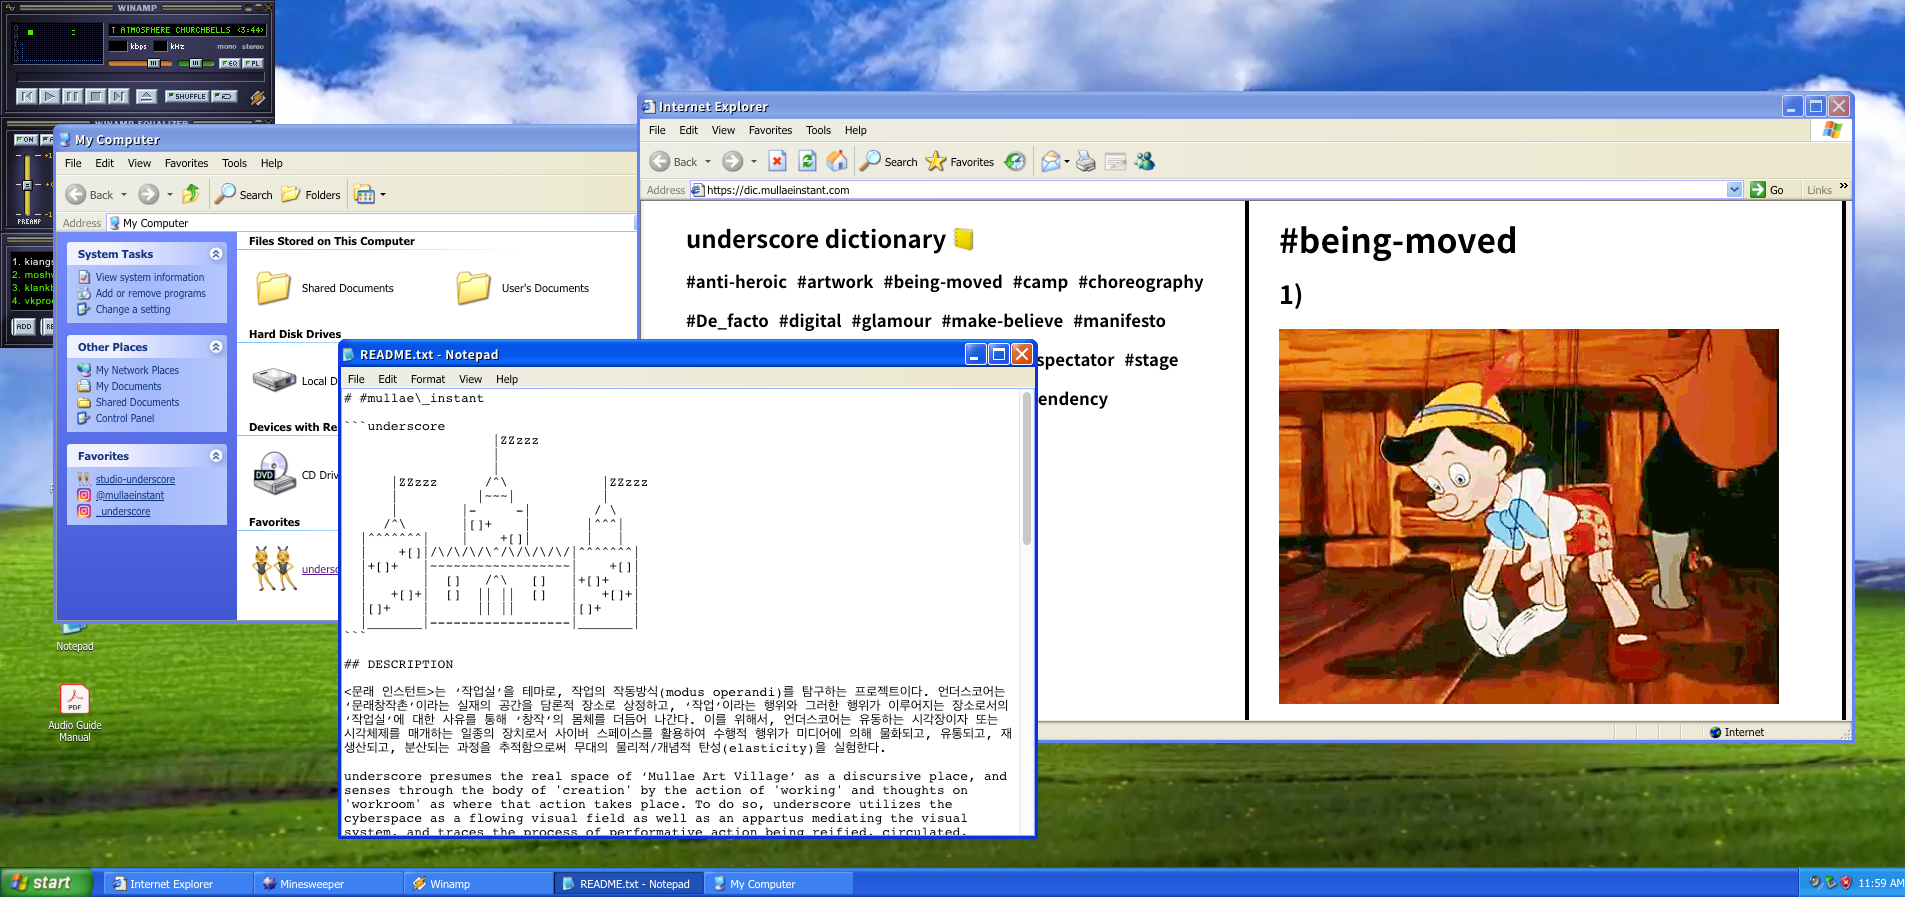Click the Home icon in Internet Explorer

point(837,161)
